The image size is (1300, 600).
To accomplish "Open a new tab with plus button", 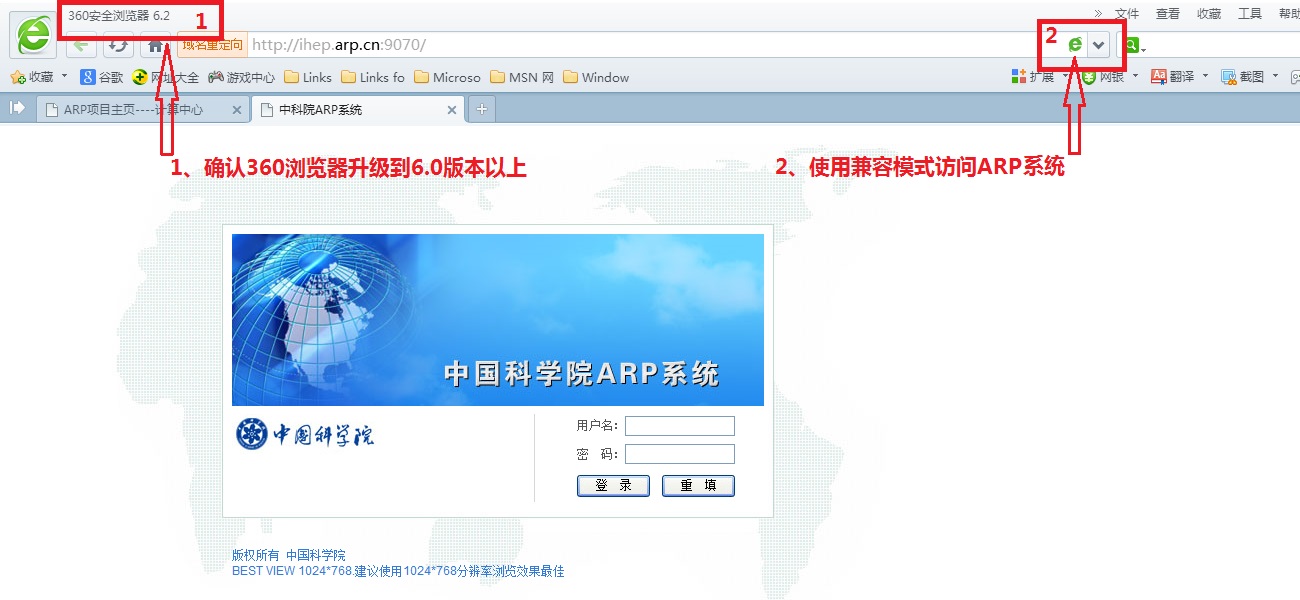I will (482, 109).
